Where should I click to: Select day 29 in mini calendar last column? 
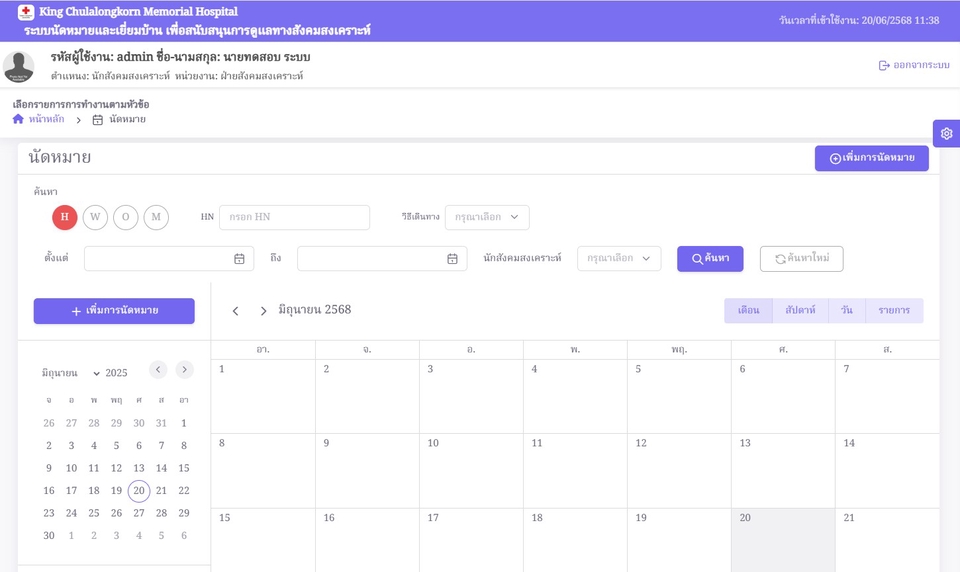click(184, 513)
